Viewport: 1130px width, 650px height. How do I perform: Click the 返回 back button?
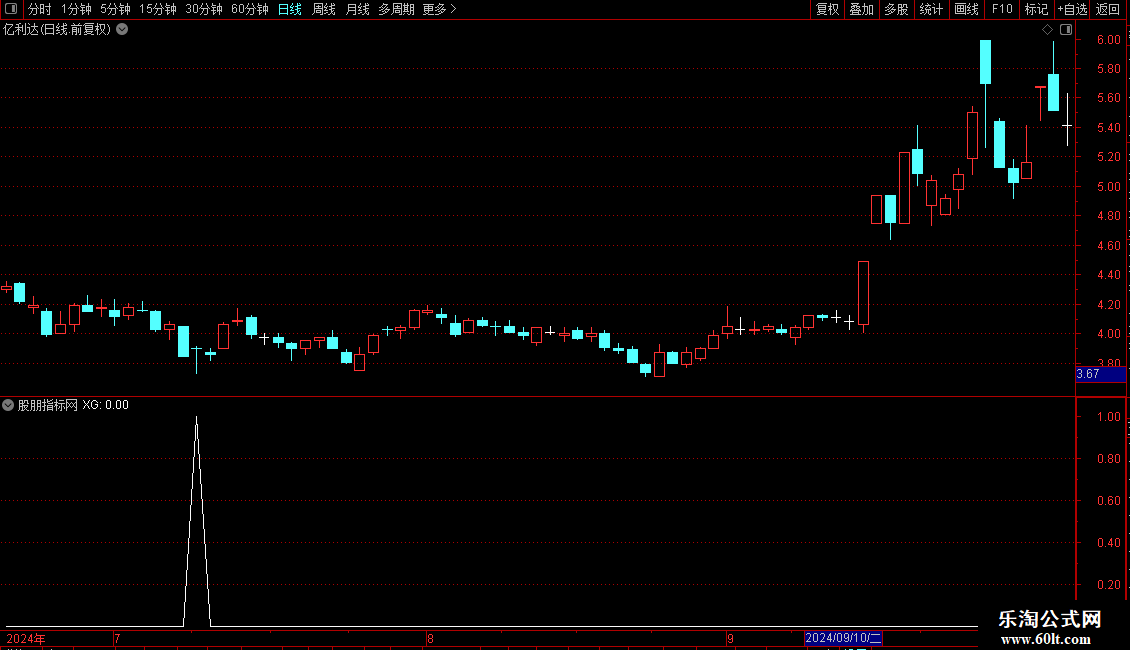tap(1108, 9)
